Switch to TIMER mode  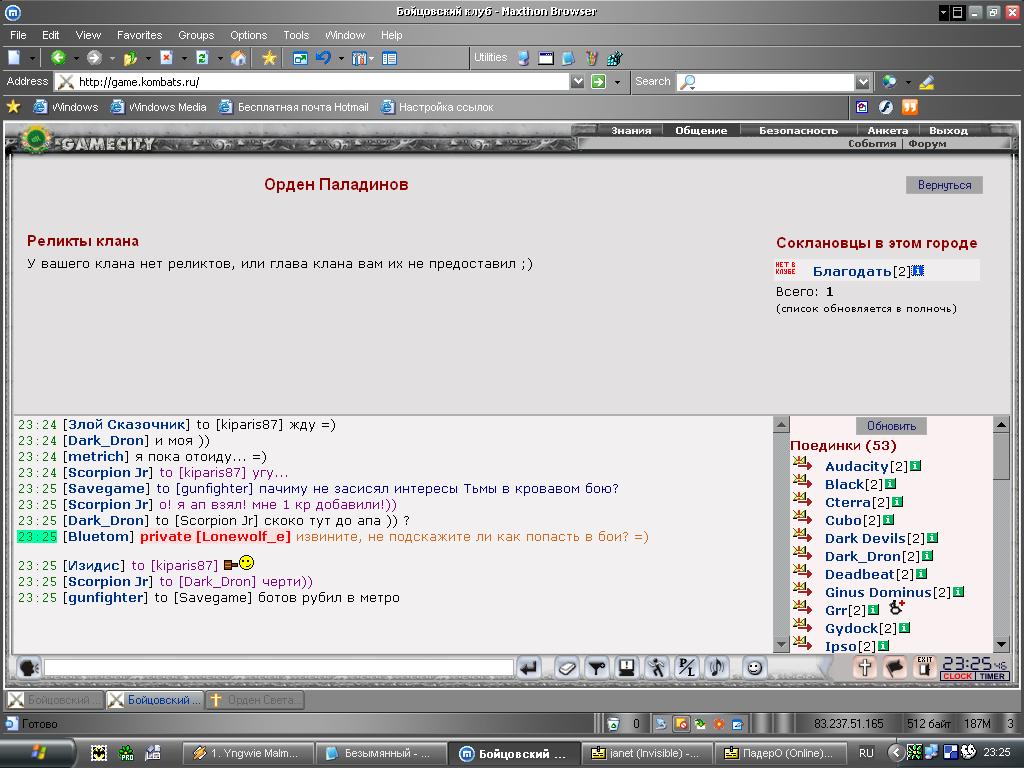click(992, 677)
